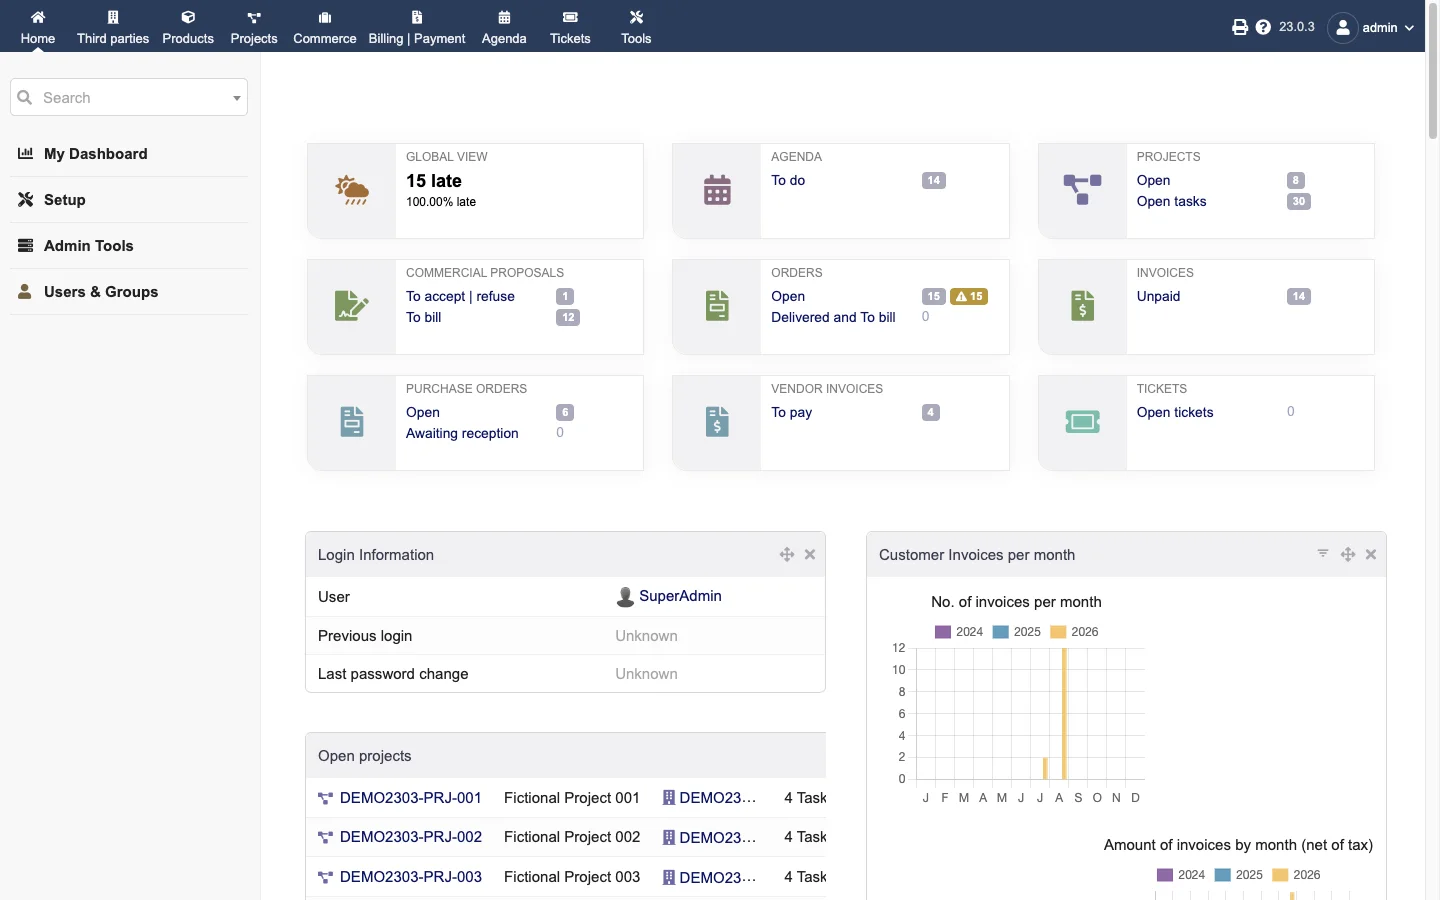The height and width of the screenshot is (900, 1440).
Task: Click the Agenda calendar icon in widget
Action: click(717, 190)
